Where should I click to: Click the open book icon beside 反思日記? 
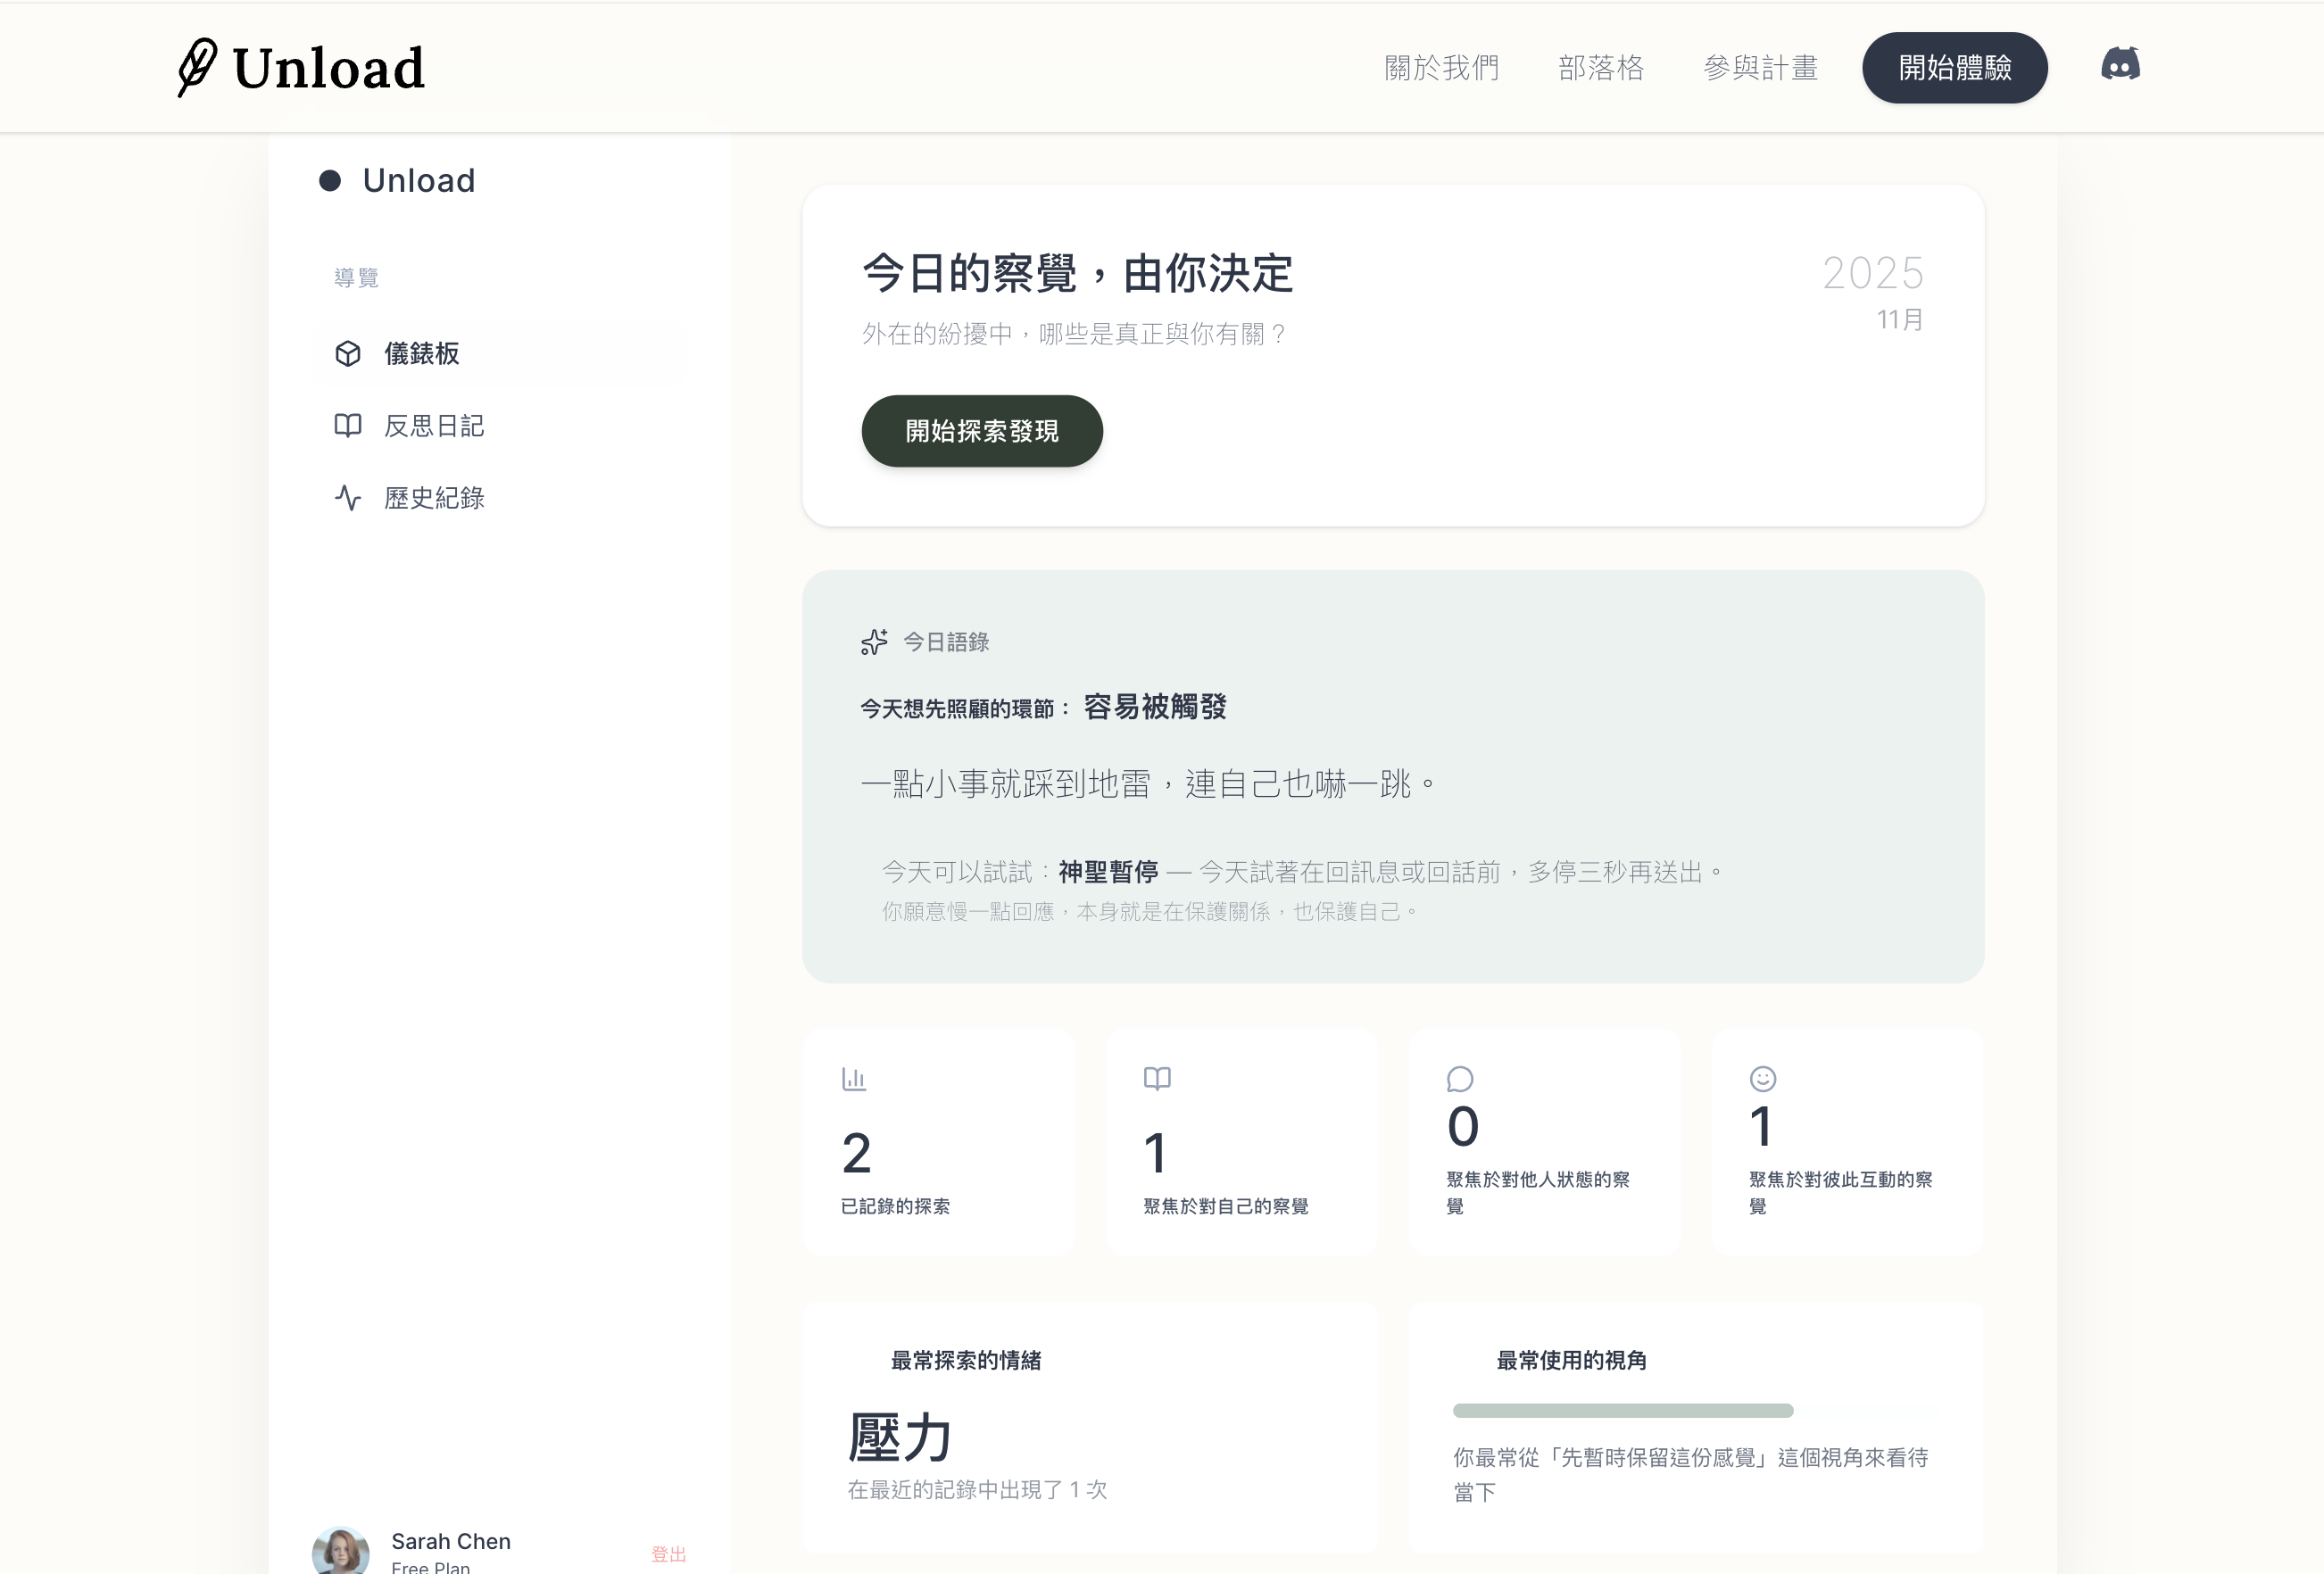click(348, 426)
